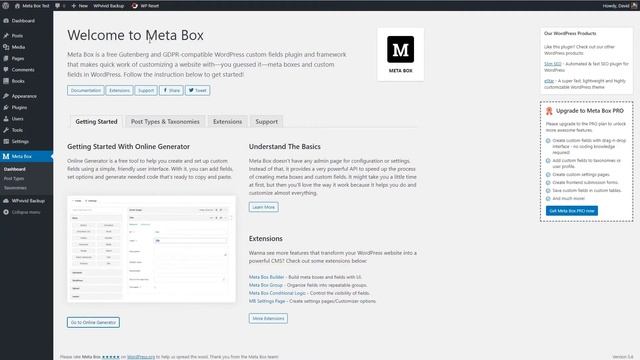Screen dimensions: 640x360
Task: Click Go to Online Generator button
Action: point(93,322)
